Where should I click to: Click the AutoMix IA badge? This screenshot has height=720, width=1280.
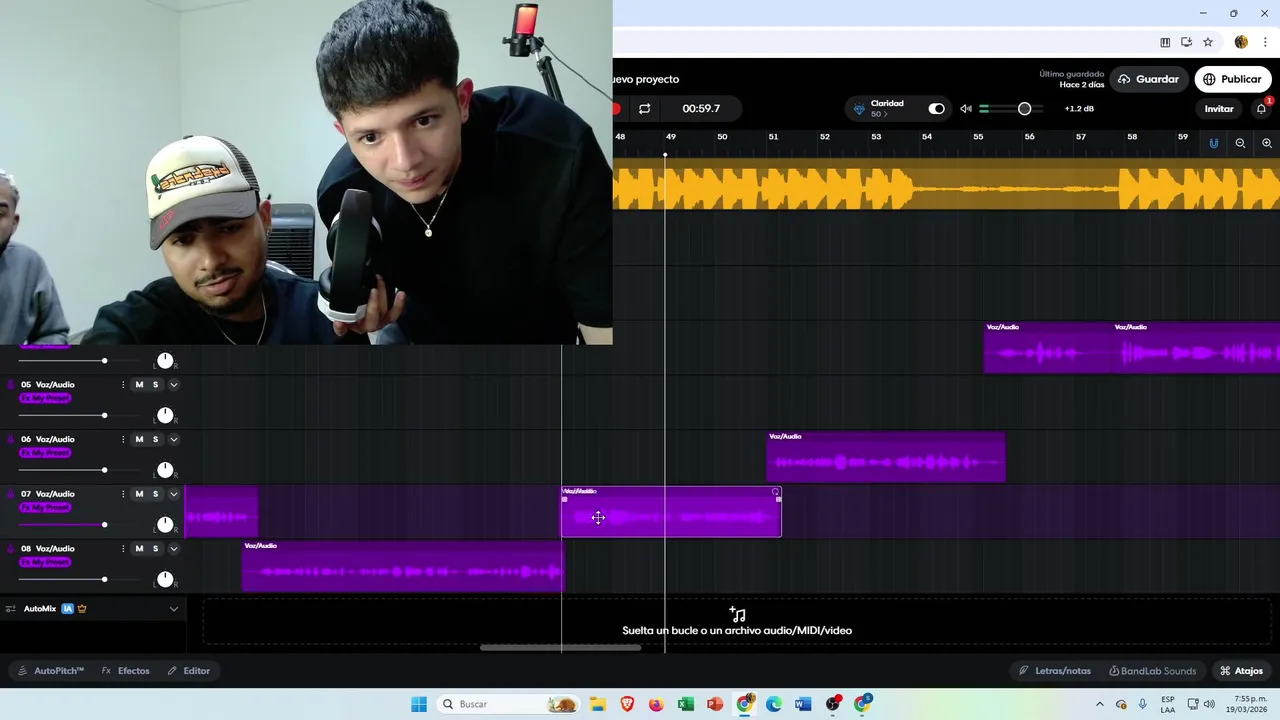[x=68, y=608]
